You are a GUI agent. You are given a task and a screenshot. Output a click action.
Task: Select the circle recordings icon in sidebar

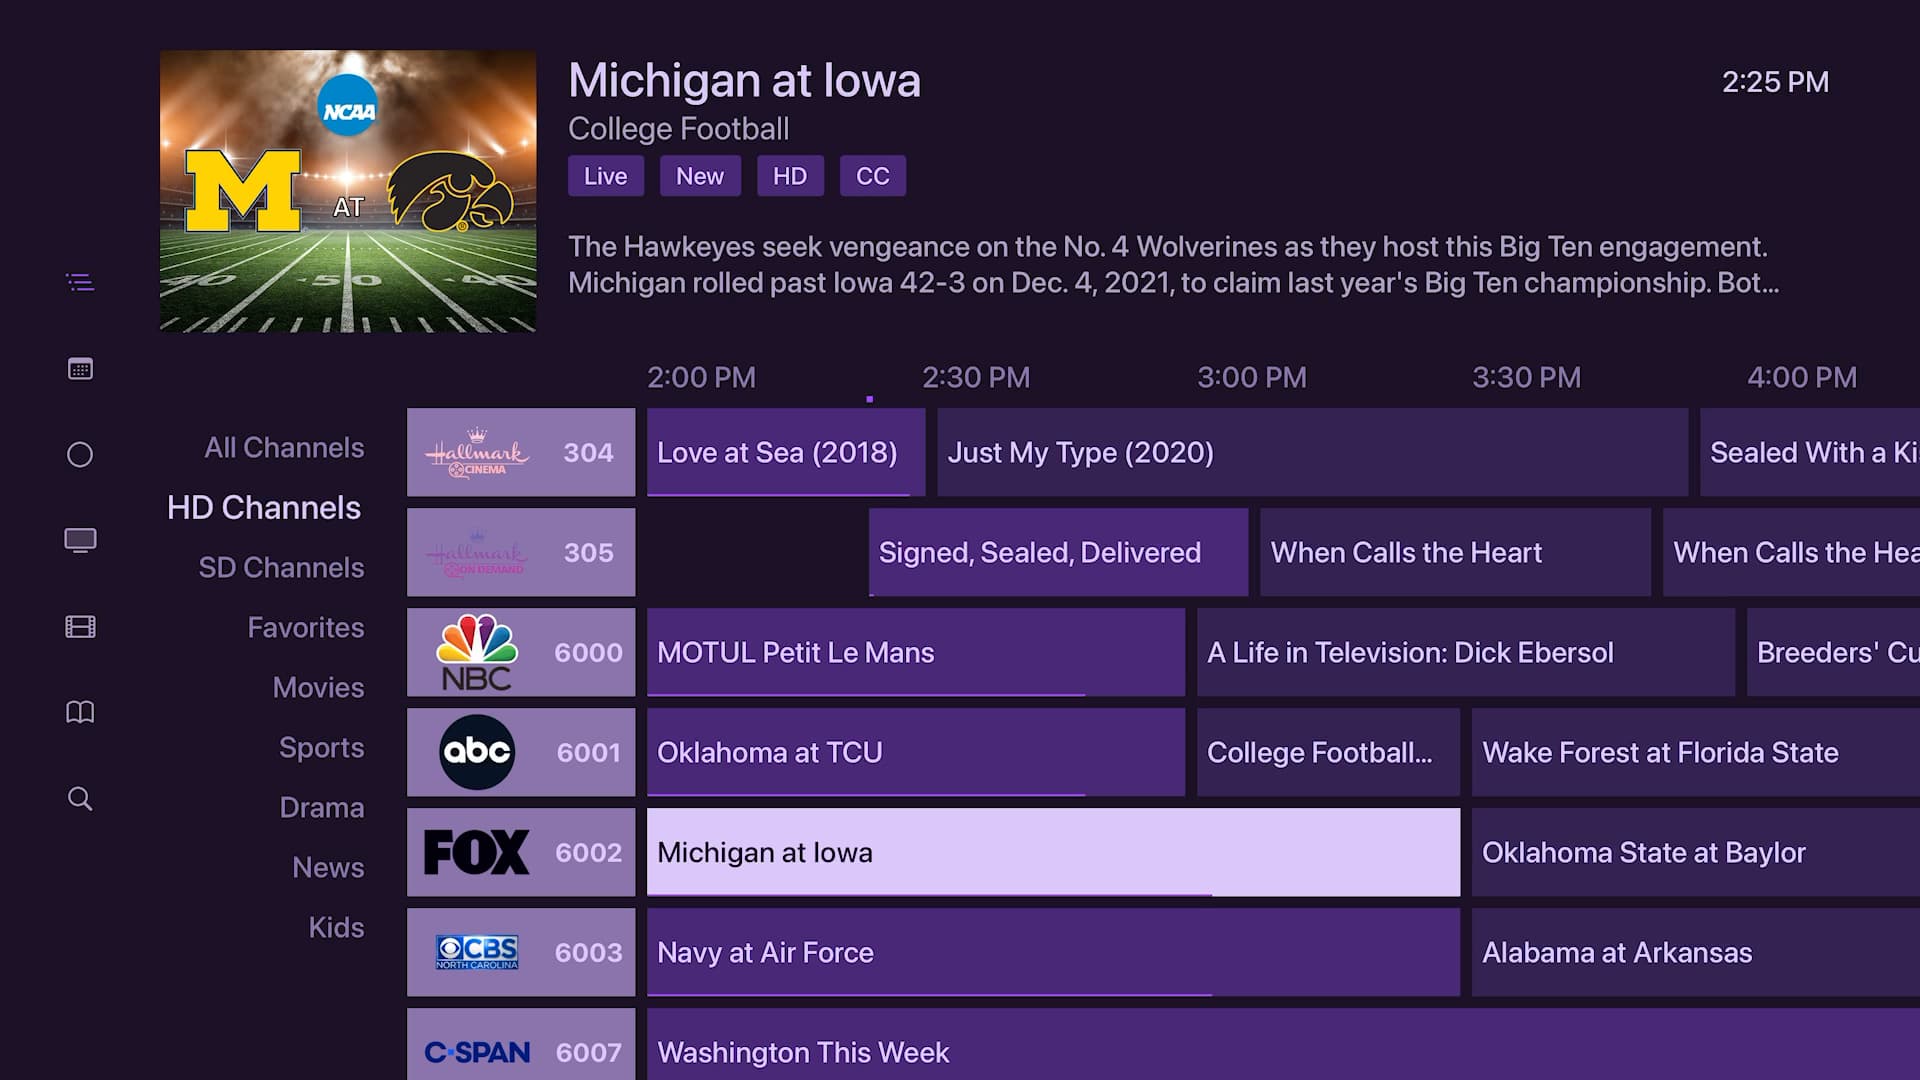[x=80, y=455]
